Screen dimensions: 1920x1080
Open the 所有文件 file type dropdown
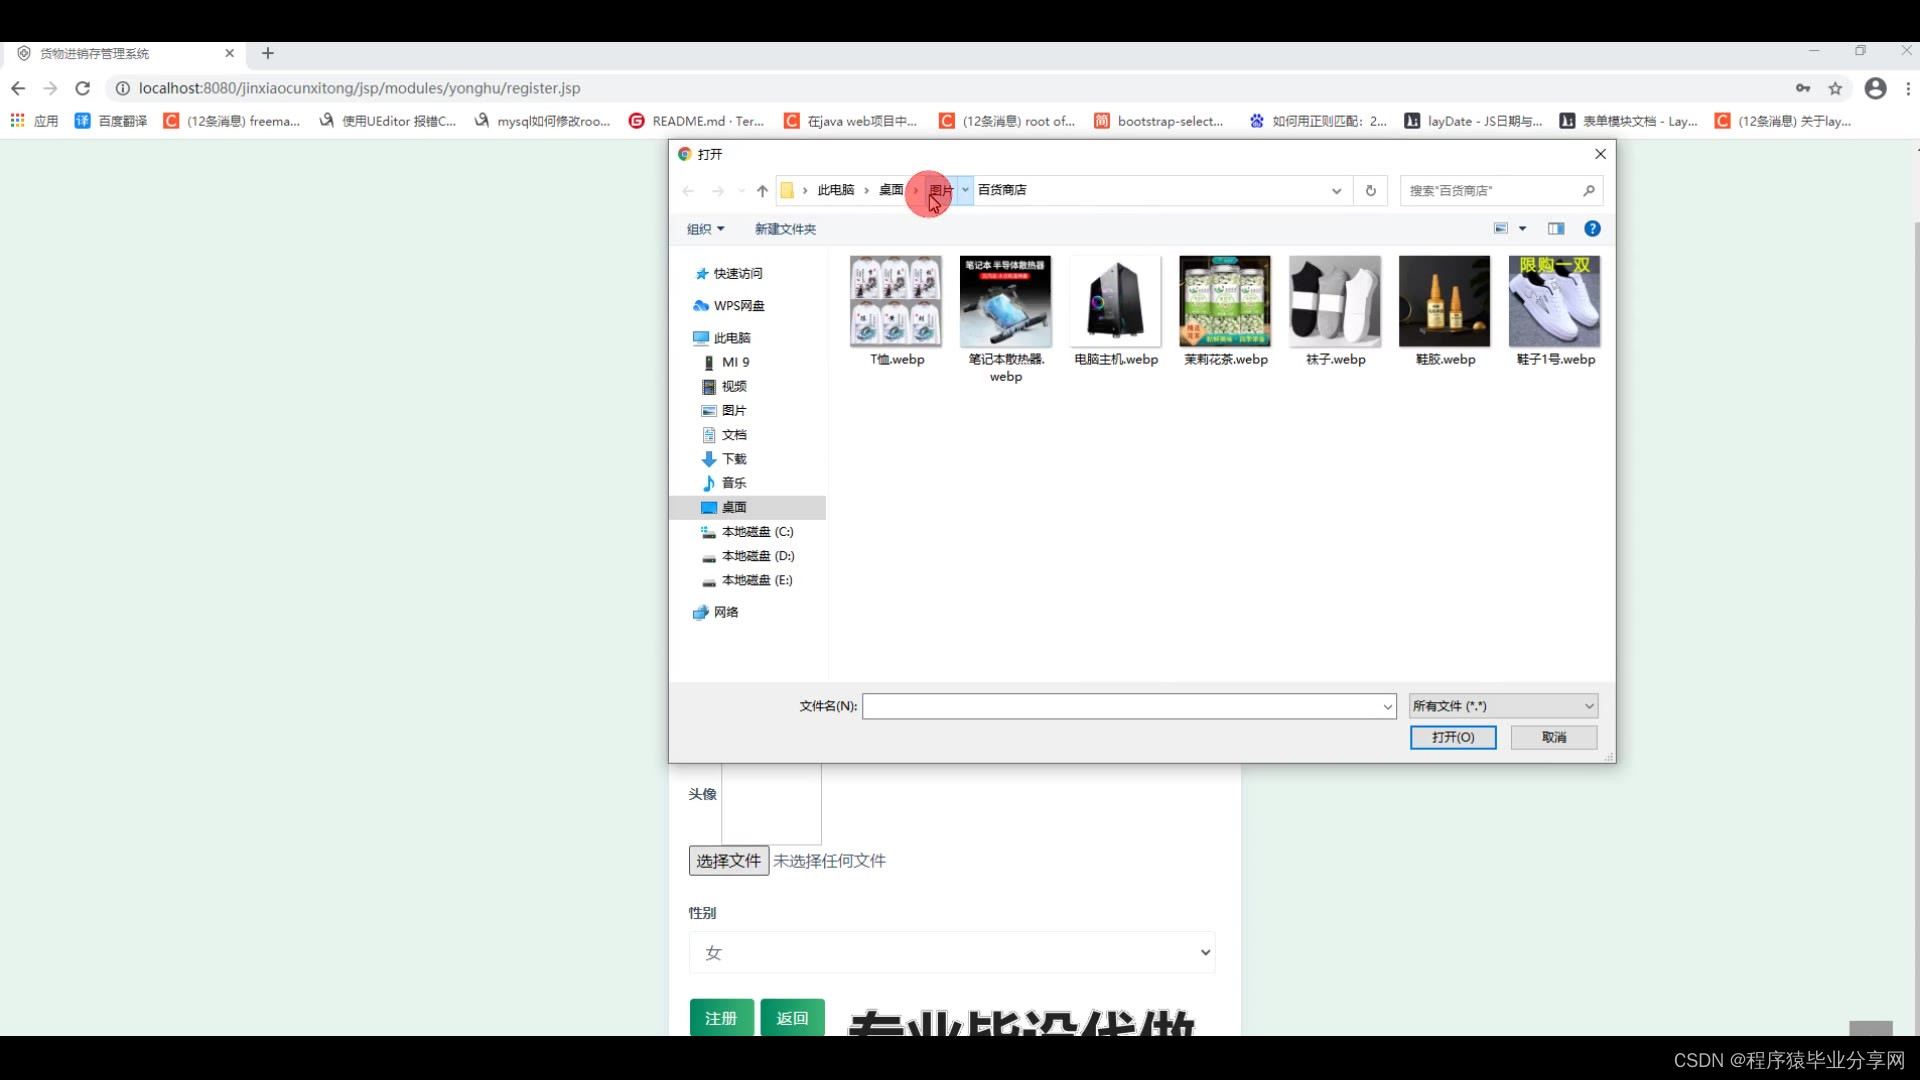coord(1503,706)
